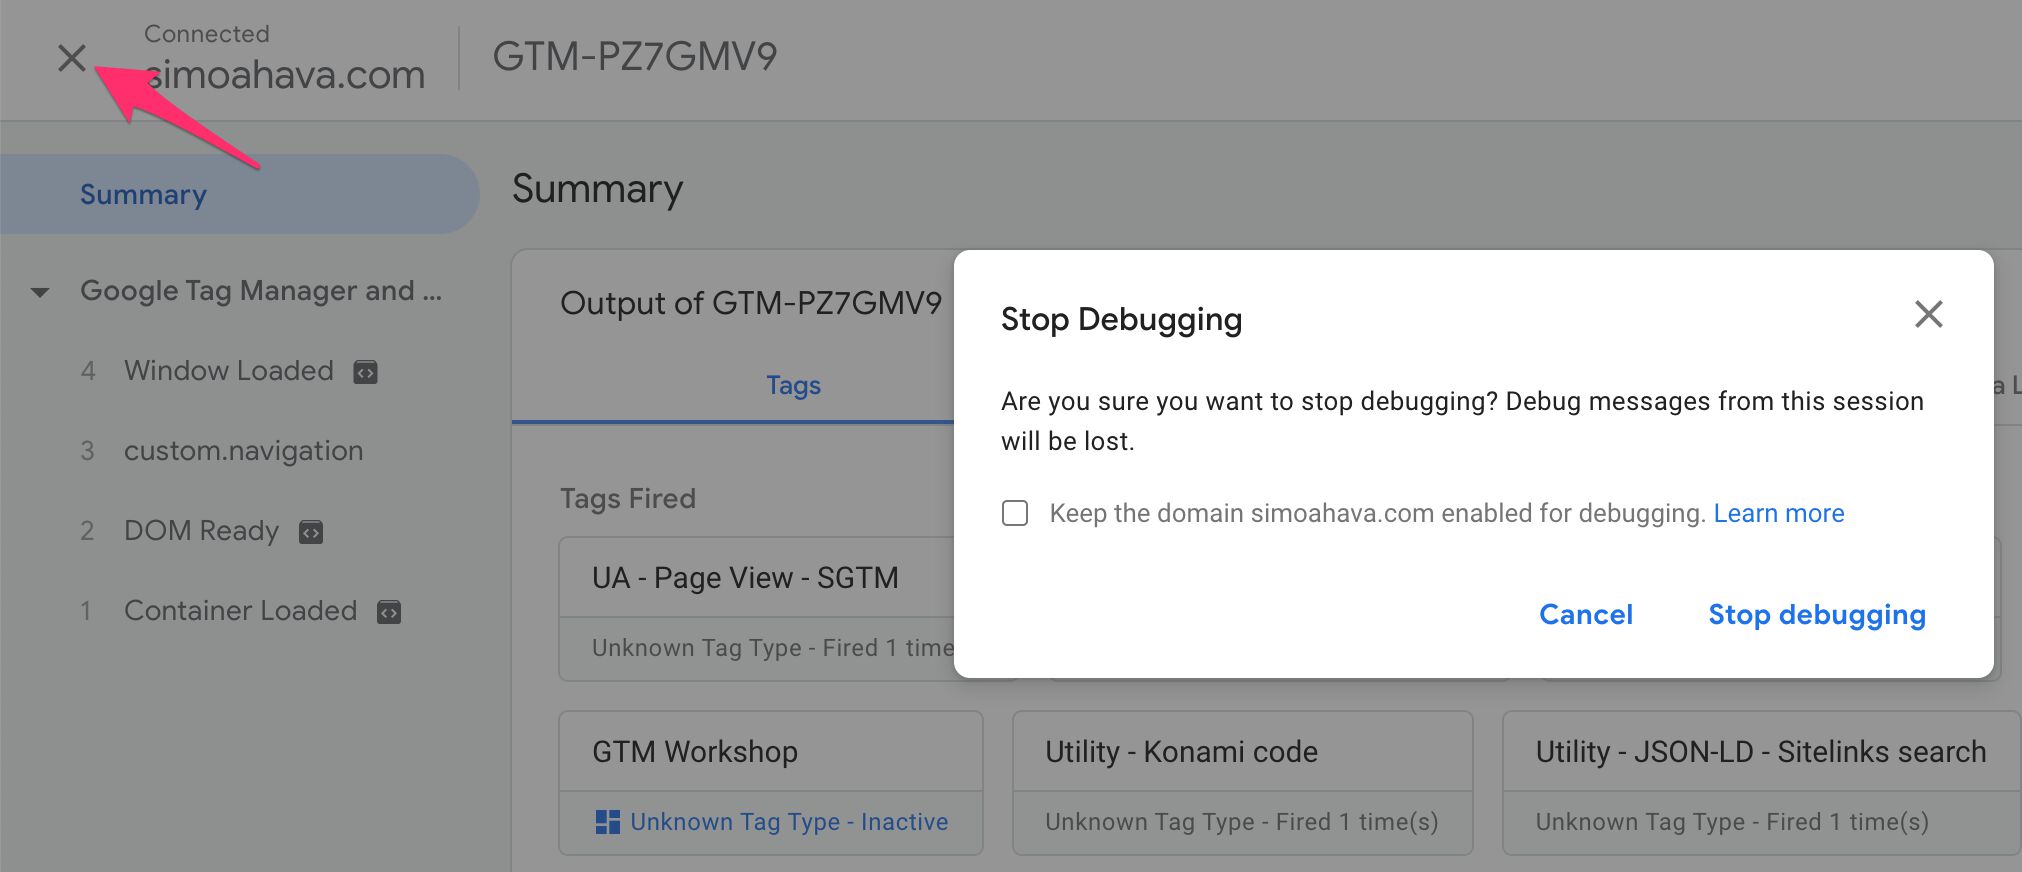The image size is (2022, 872).
Task: Confirm with the Stop debugging button
Action: [x=1816, y=614]
